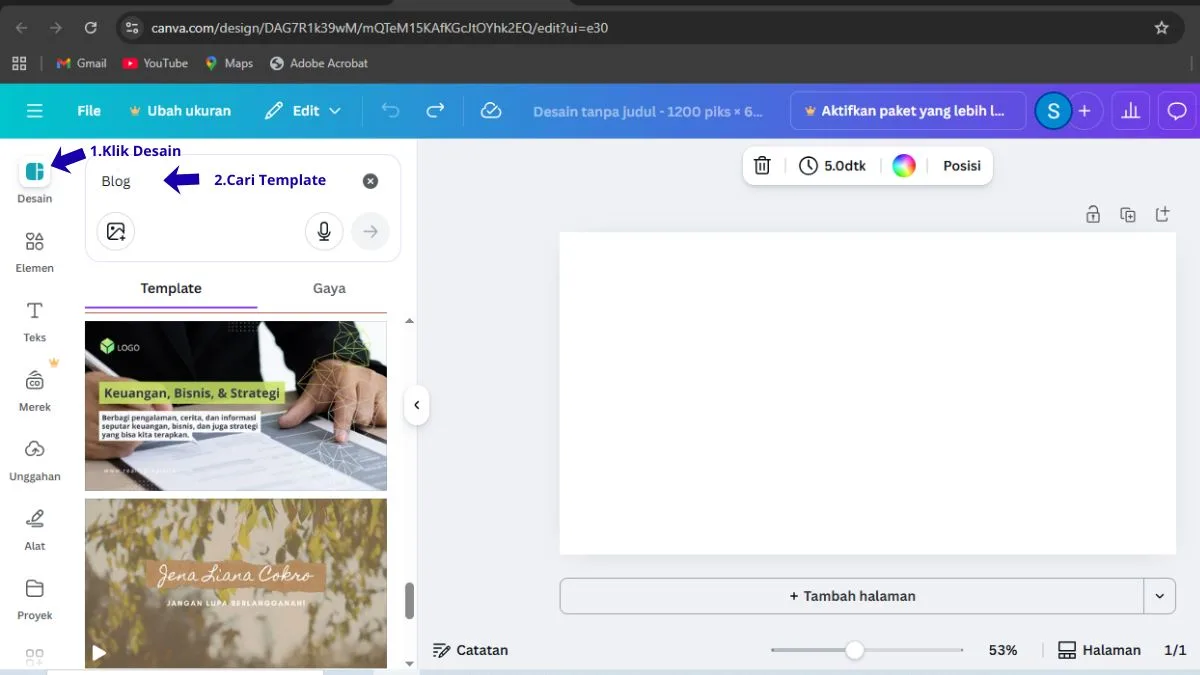
Task: Toggle the Halaman page view button
Action: point(1099,650)
